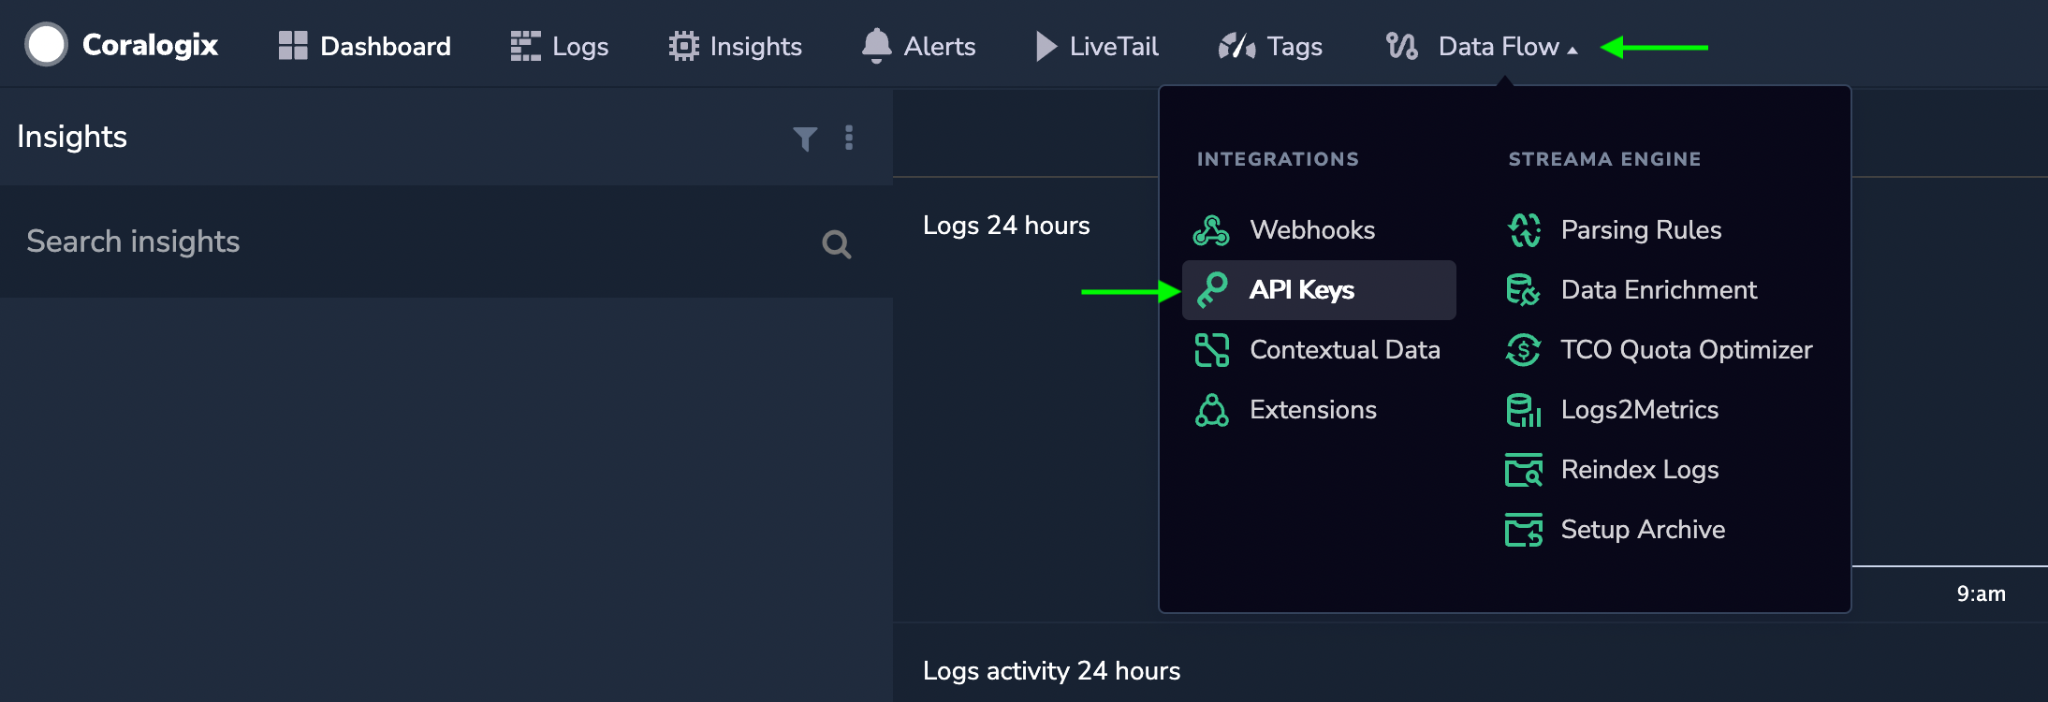2048x702 pixels.
Task: Click the Dashboard grid icon
Action: pos(293,46)
